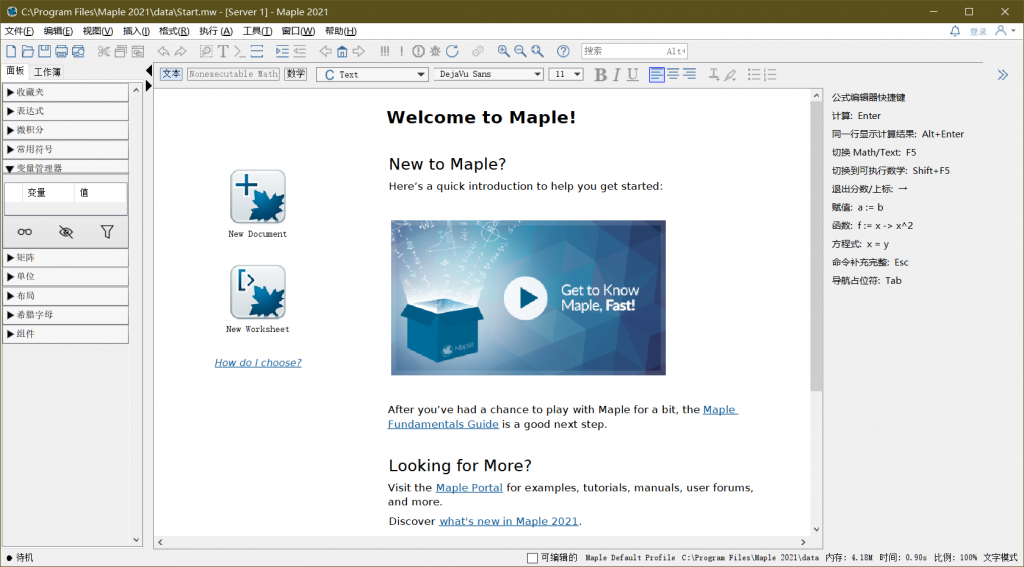Toggle bold formatting
1024x567 pixels.
pos(600,74)
